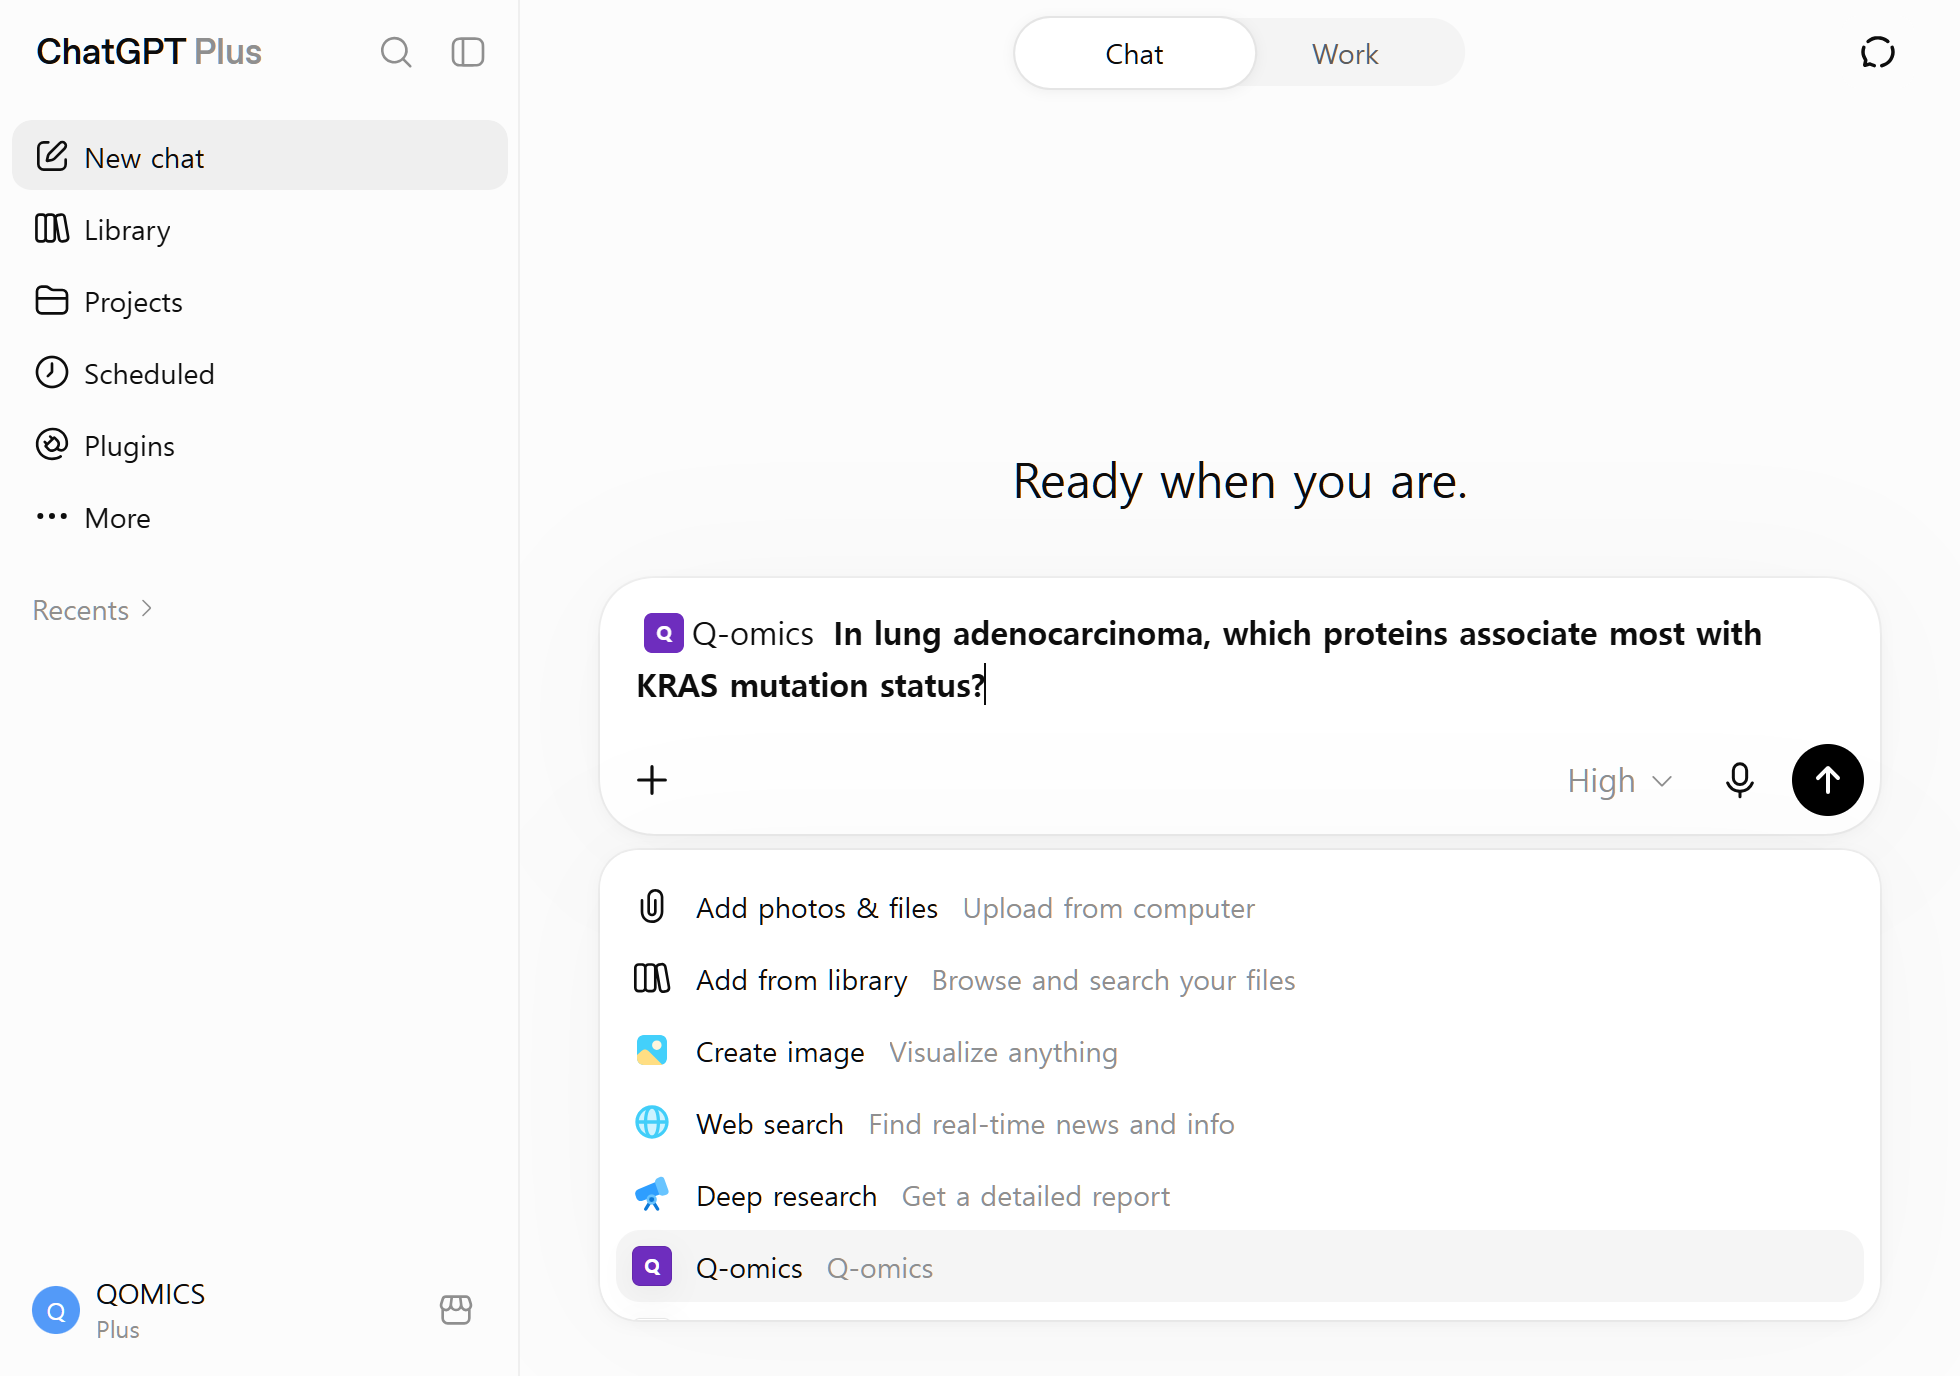1960x1376 pixels.
Task: Click the ChatGPT Plus logo text
Action: (x=149, y=52)
